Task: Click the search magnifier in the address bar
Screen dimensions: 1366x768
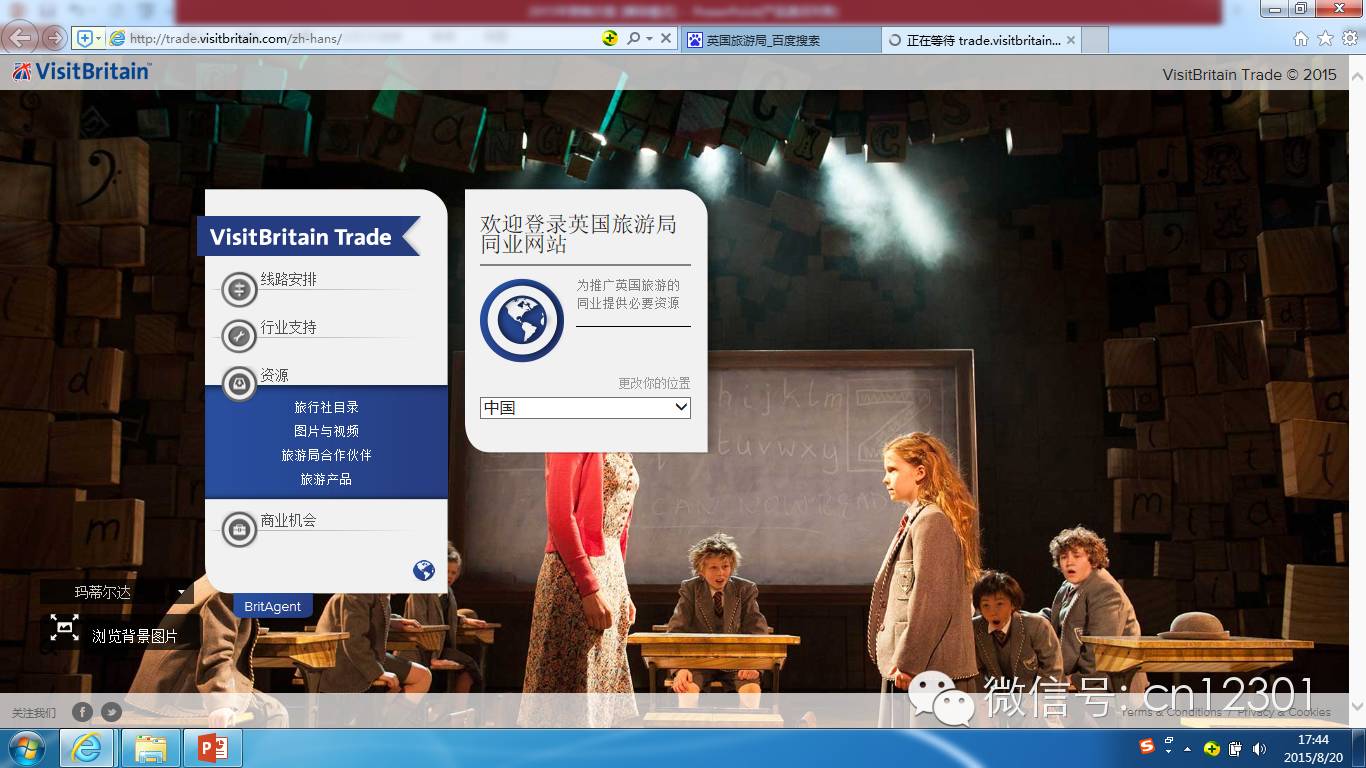Action: click(633, 38)
